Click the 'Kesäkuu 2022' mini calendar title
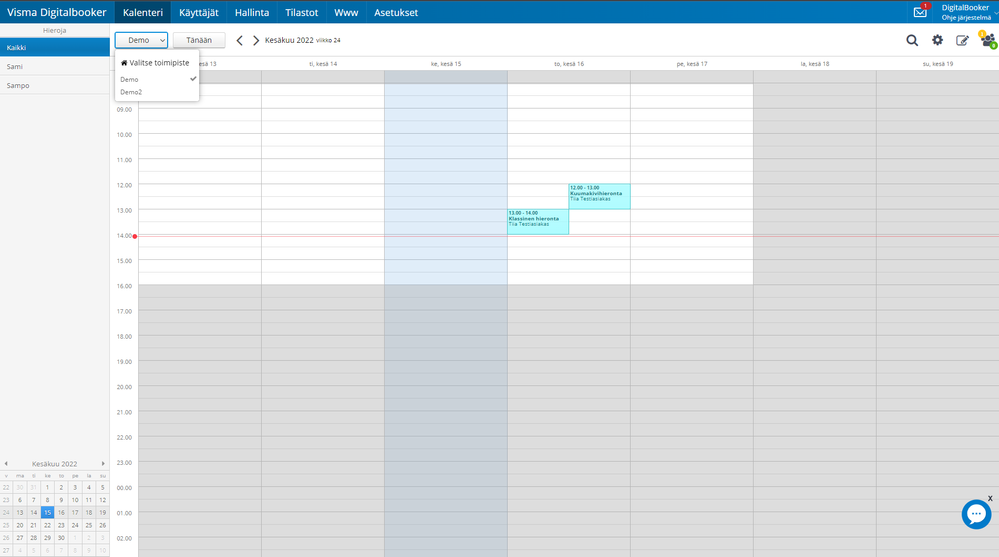Screen dimensions: 999x557 point(55,464)
